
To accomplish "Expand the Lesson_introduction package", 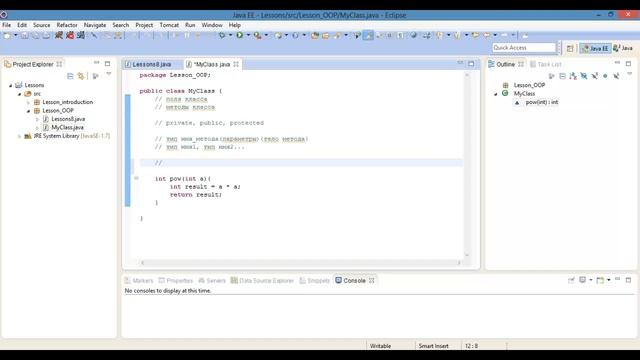I will pyautogui.click(x=28, y=102).
